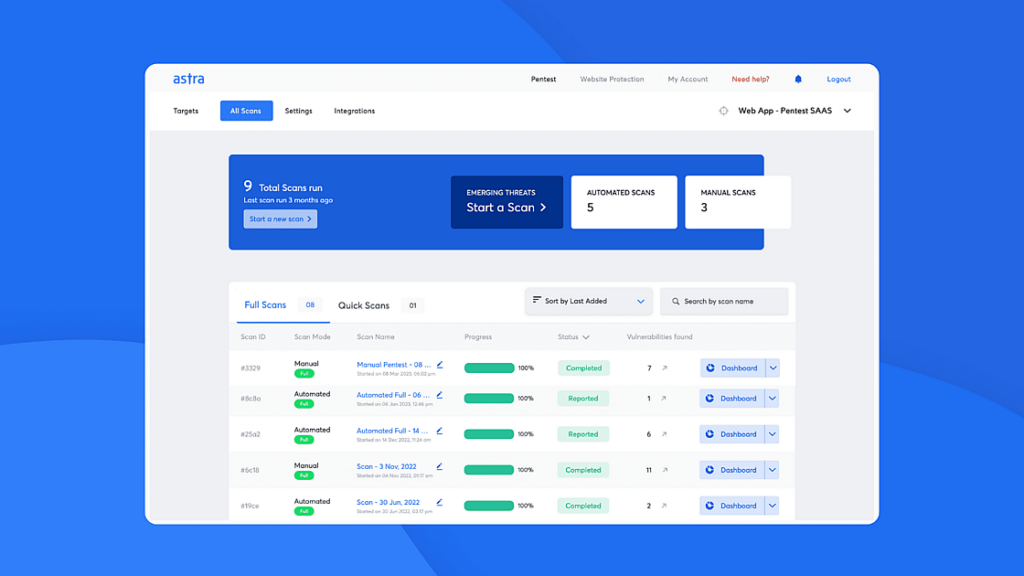Open the Scan - 3 Nov, 2022 link
Screen dimensions: 1024x576
tap(387, 466)
